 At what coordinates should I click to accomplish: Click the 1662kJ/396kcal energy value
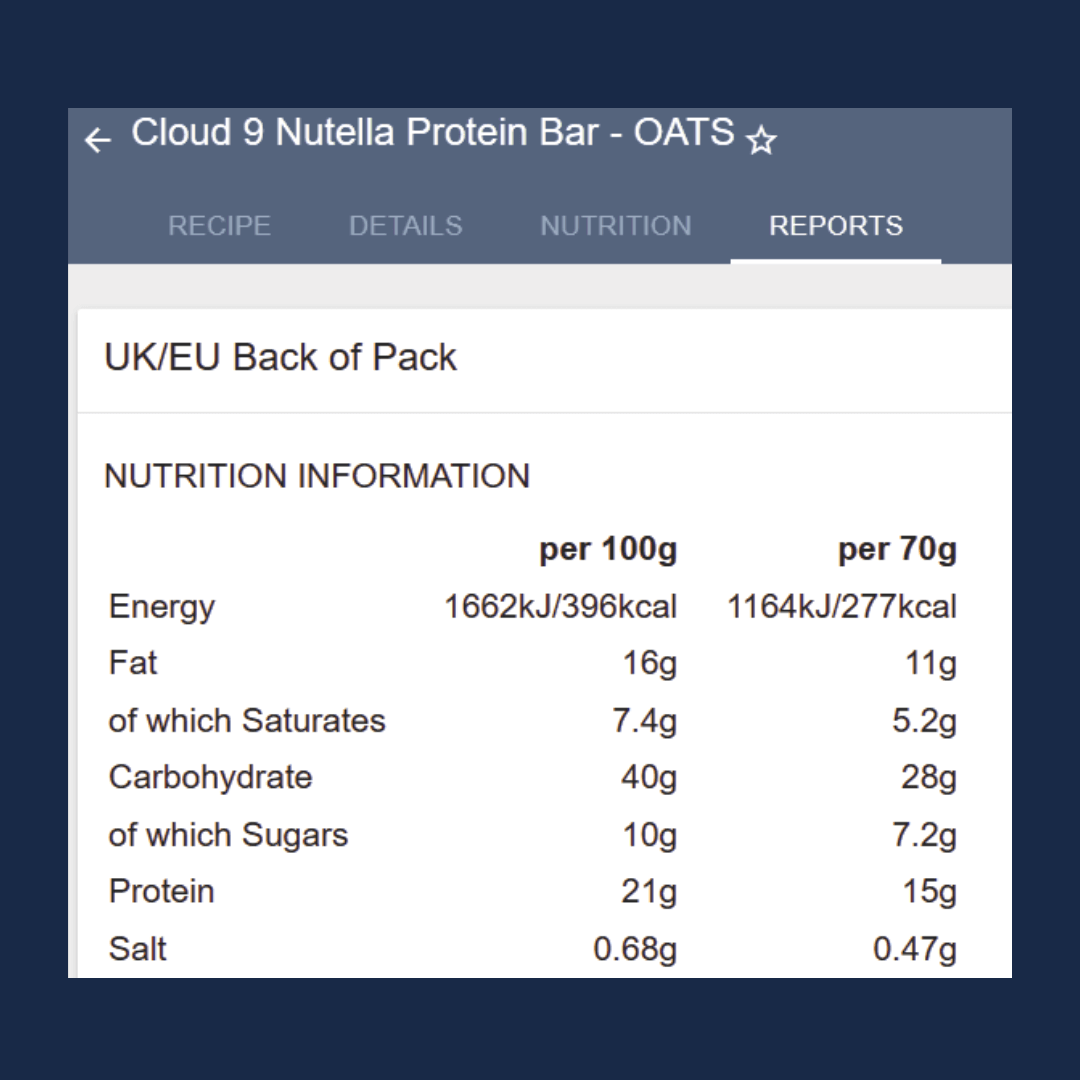560,607
